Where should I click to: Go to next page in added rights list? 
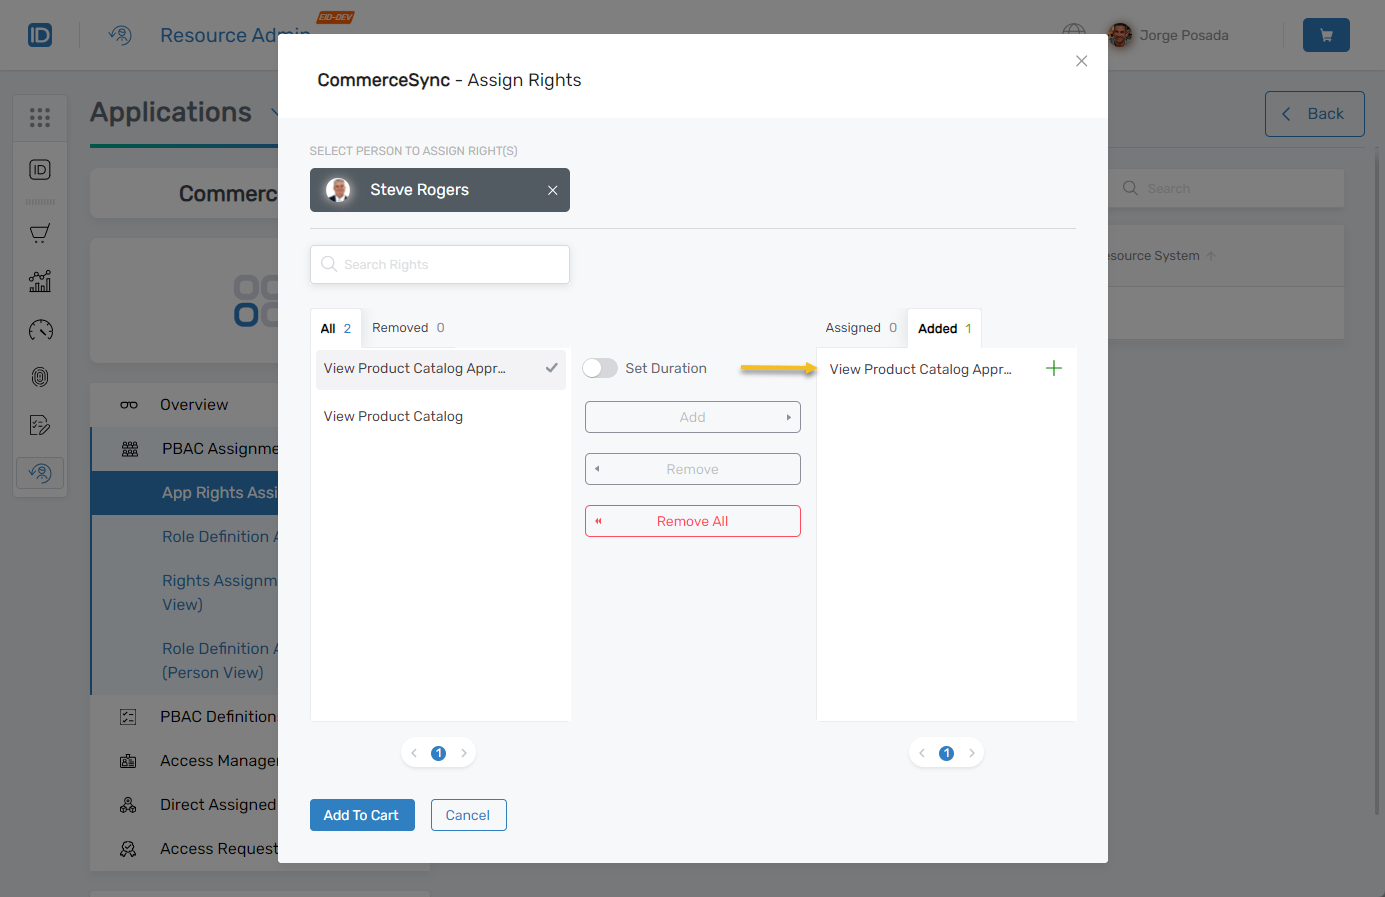[x=972, y=753]
